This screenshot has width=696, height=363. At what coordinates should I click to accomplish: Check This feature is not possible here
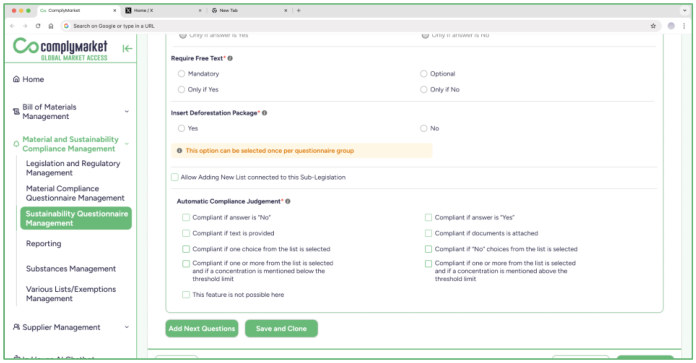[x=186, y=295]
